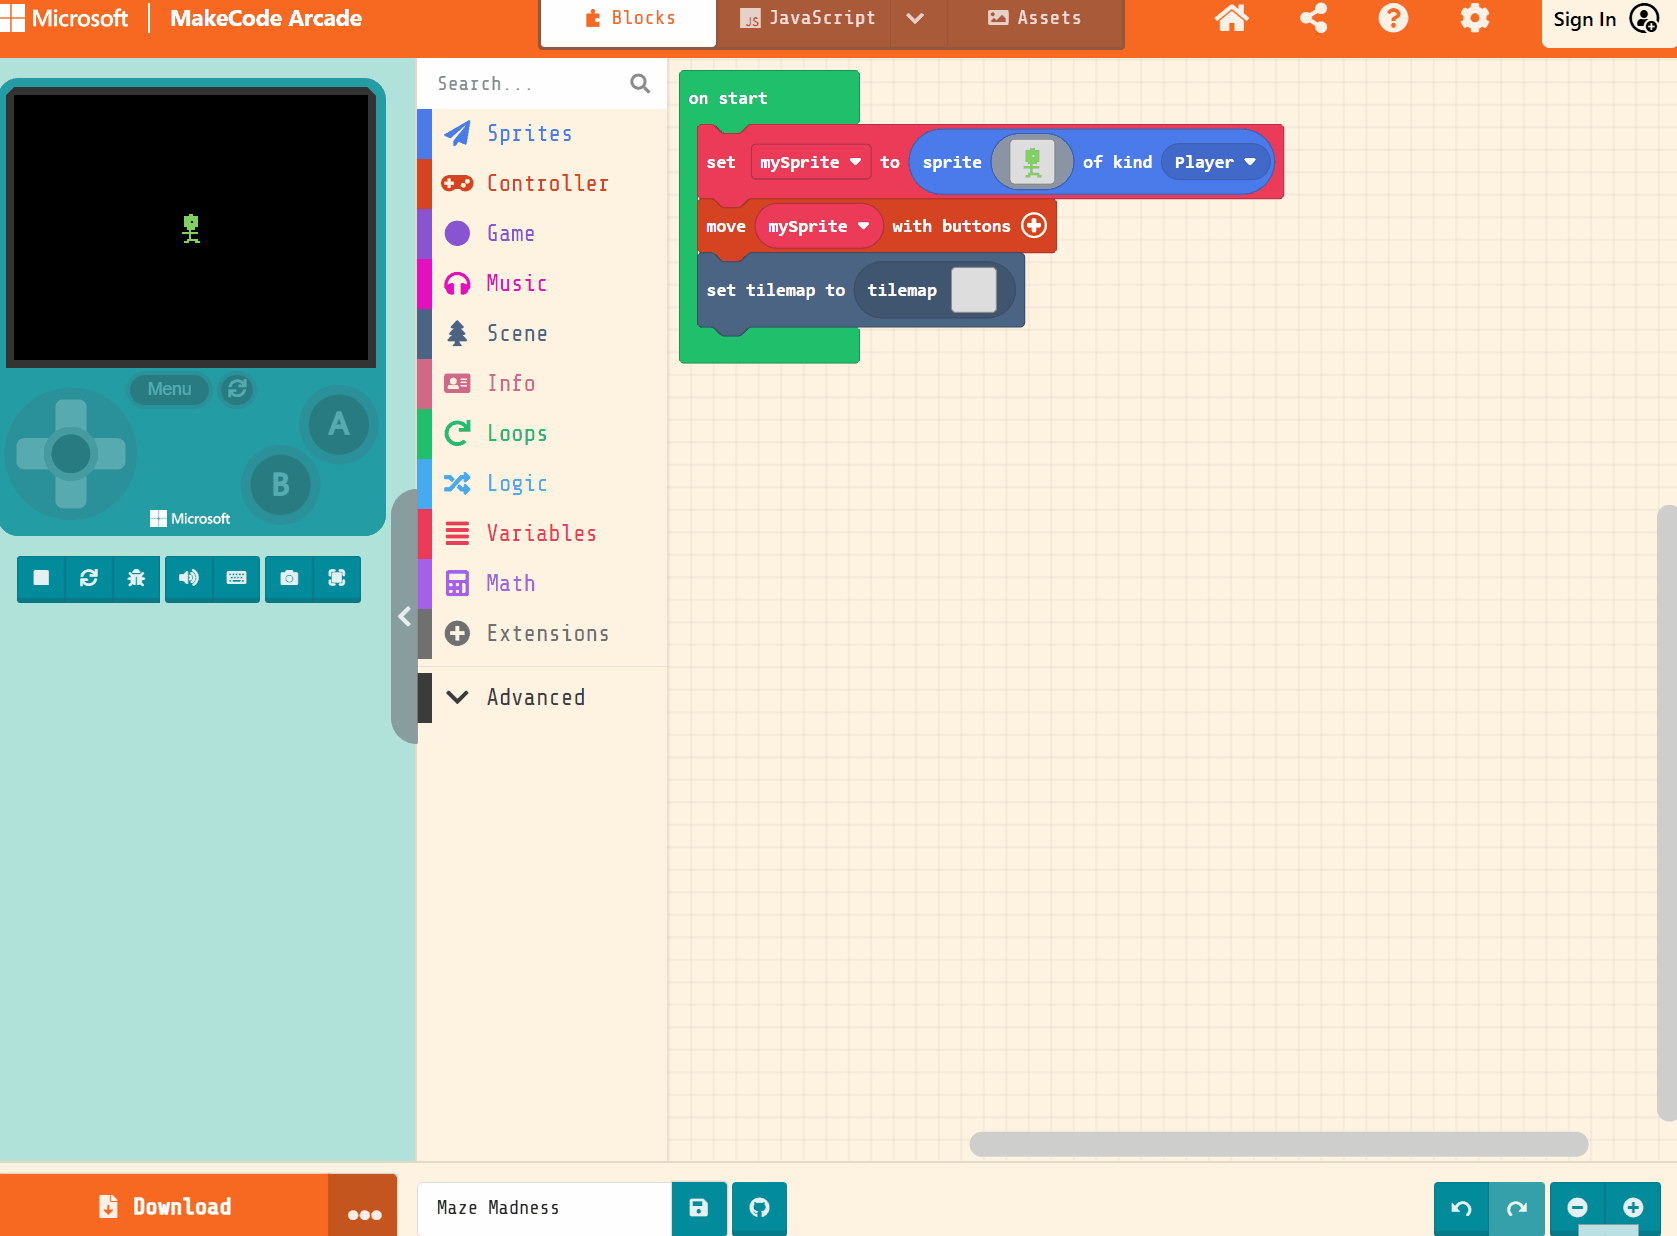Open the Player kind dropdown
Viewport: 1677px width, 1236px height.
(x=1214, y=162)
